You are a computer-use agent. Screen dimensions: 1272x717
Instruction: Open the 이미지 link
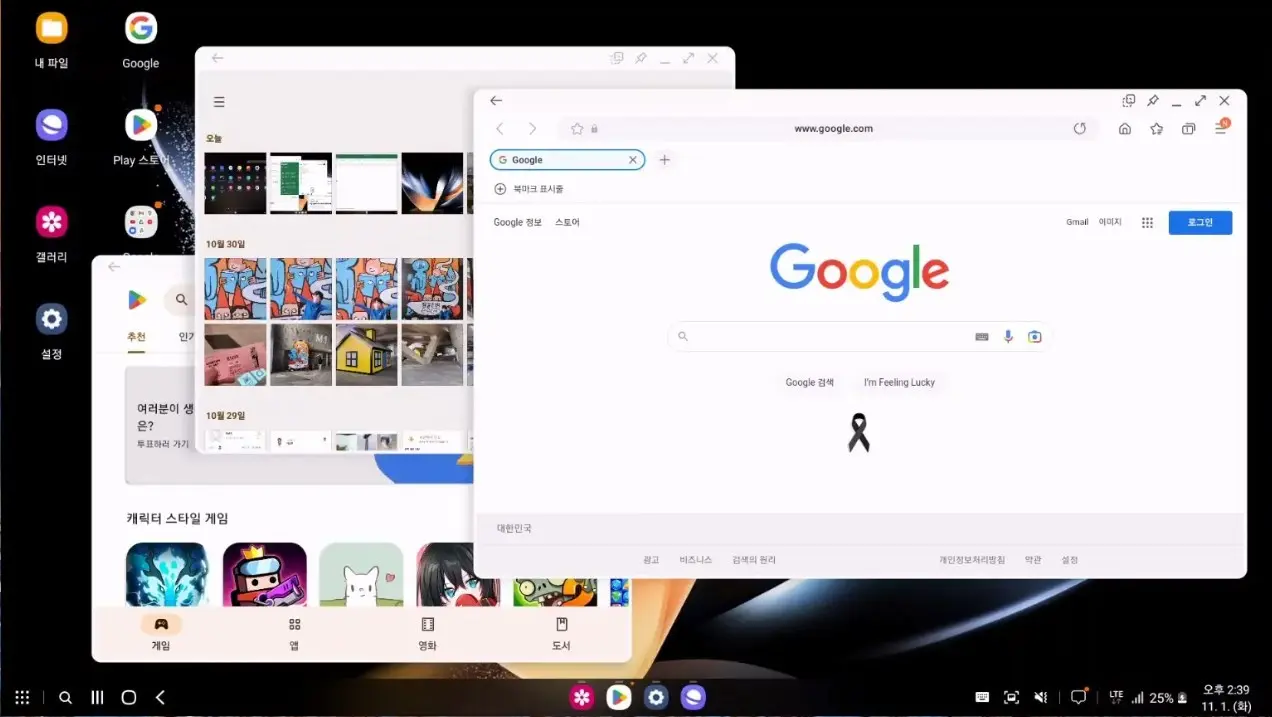(x=1110, y=222)
